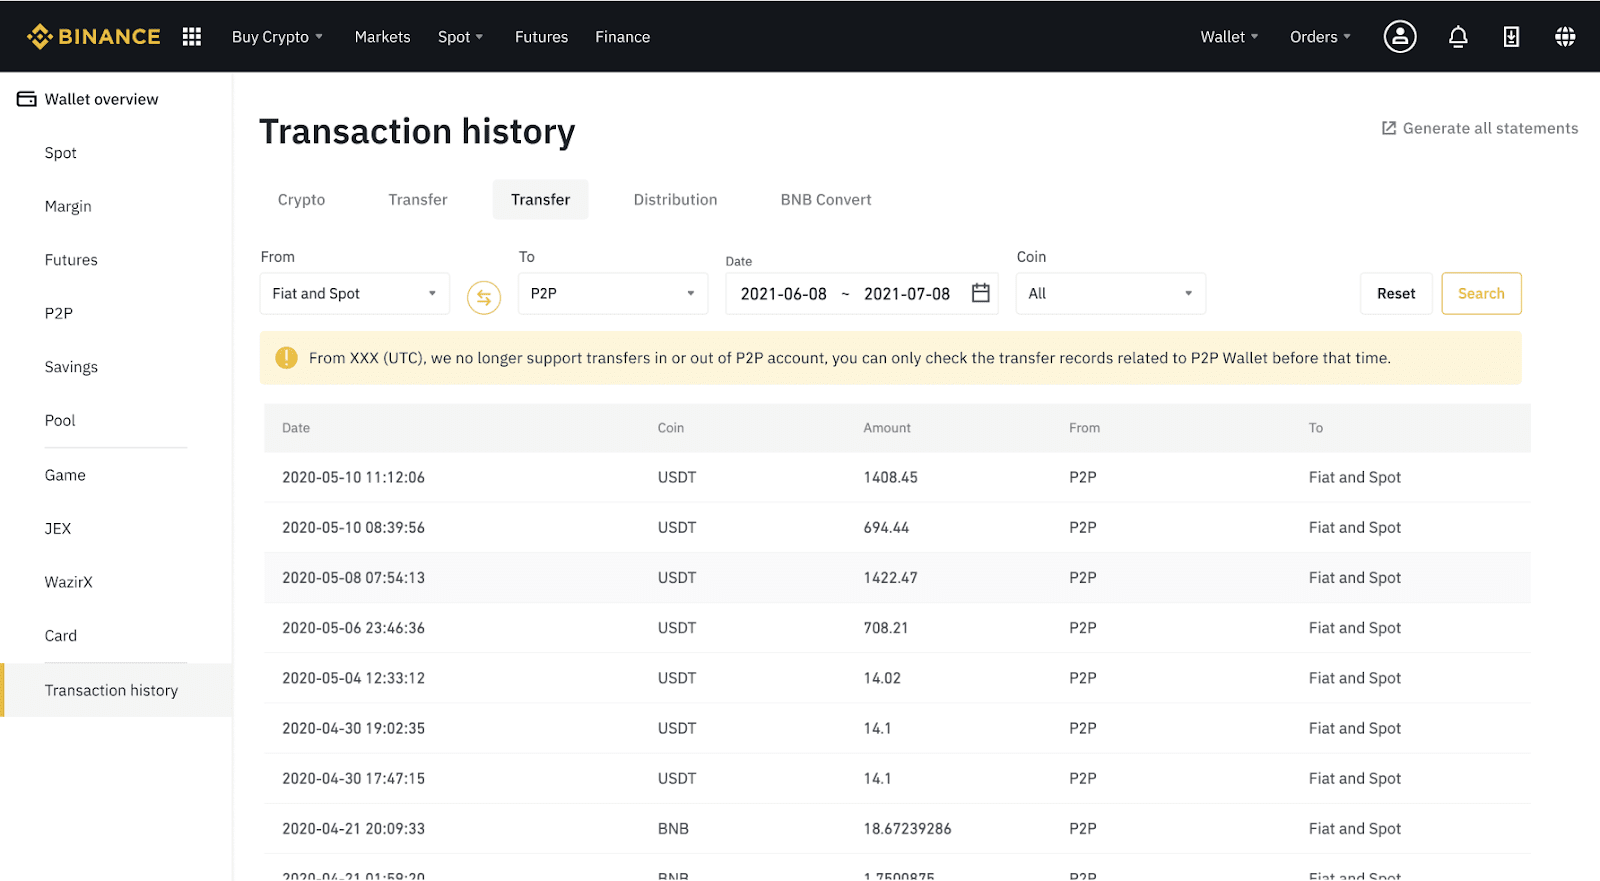Screen dimensions: 1600x881
Task: Click Generate all statements link
Action: [1479, 128]
